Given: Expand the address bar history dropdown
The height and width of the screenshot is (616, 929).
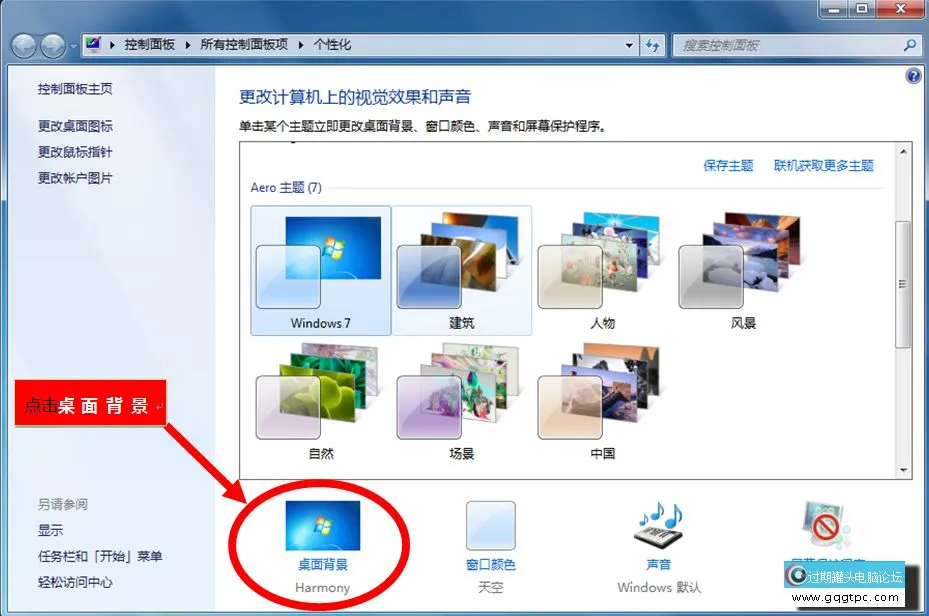Looking at the screenshot, I should [x=629, y=45].
